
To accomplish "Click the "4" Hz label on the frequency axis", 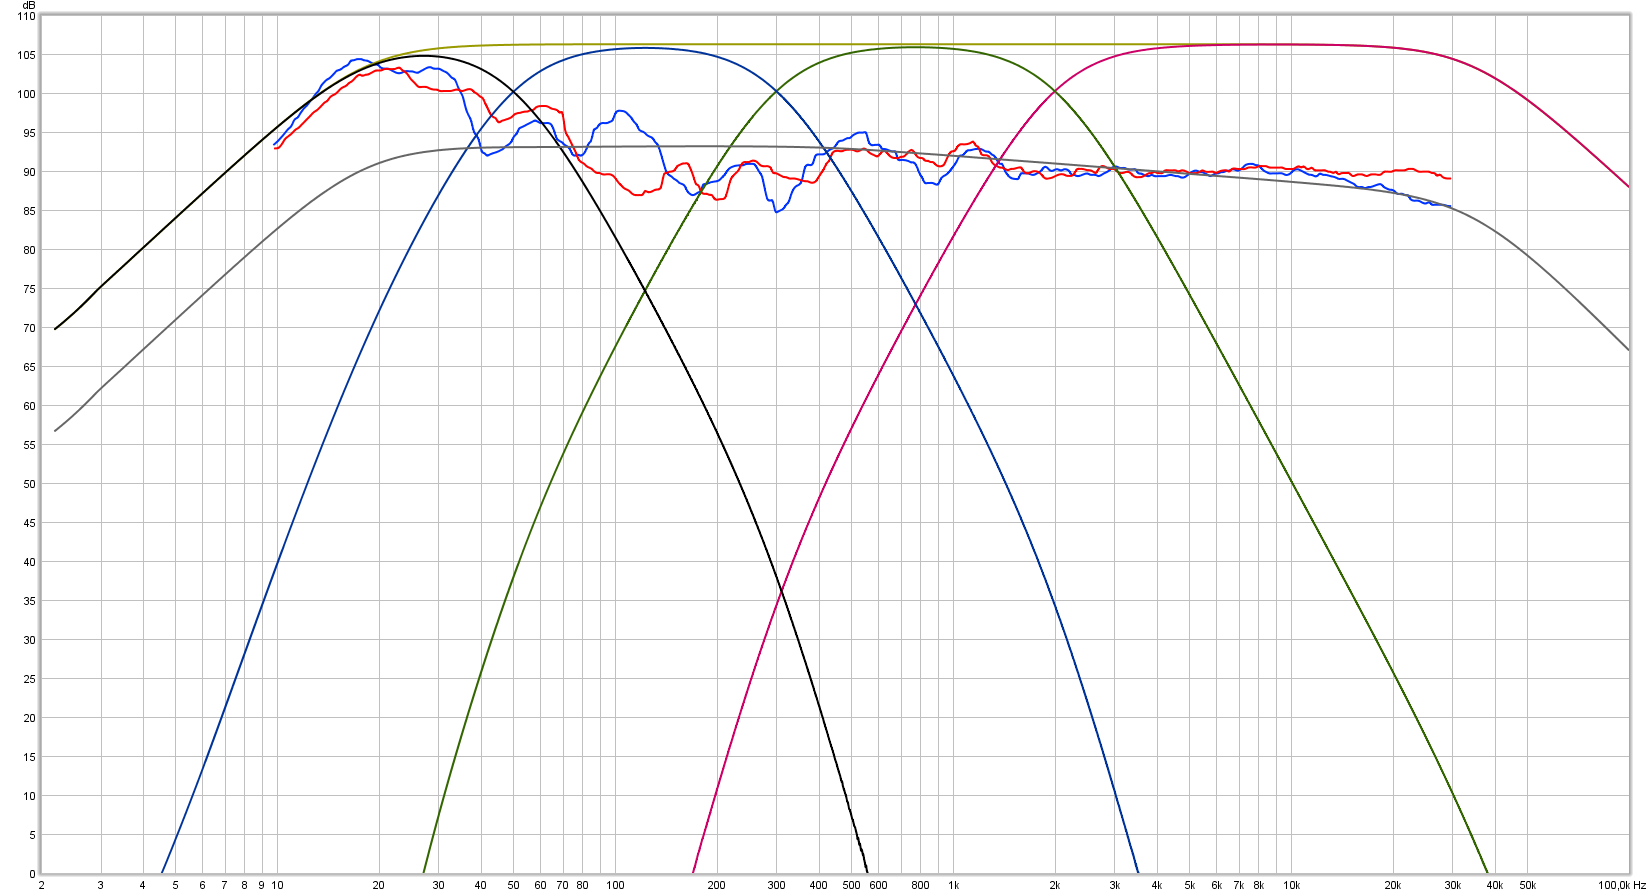I will pyautogui.click(x=142, y=885).
